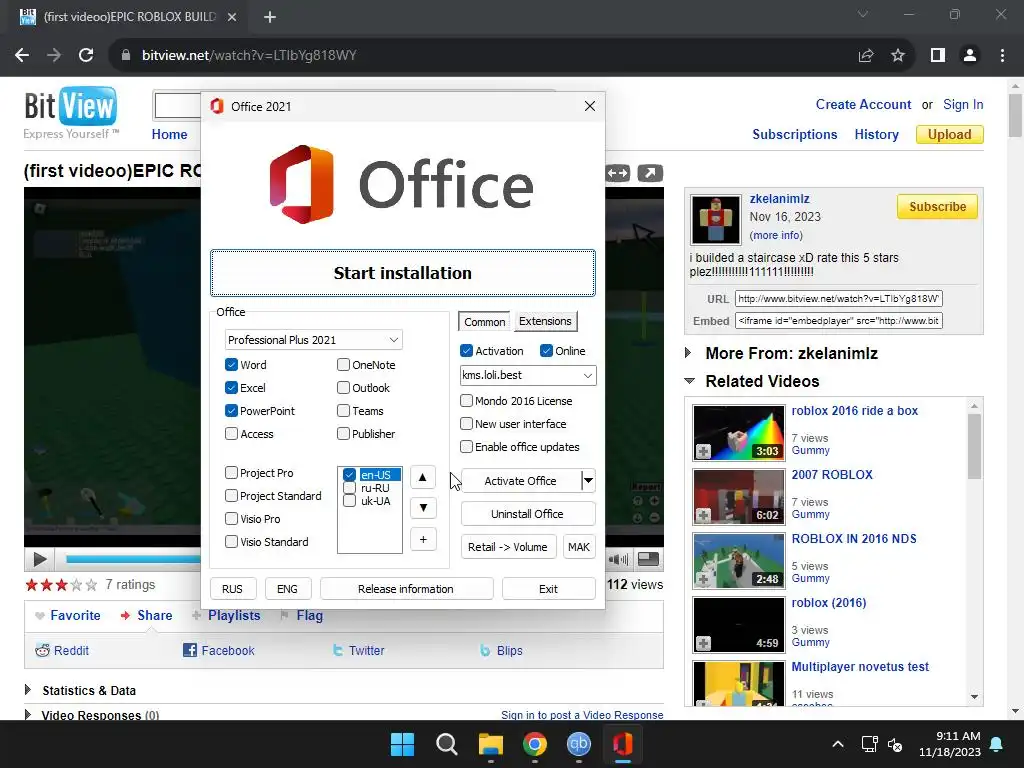
Task: Click the video URL input field
Action: pyautogui.click(x=839, y=298)
